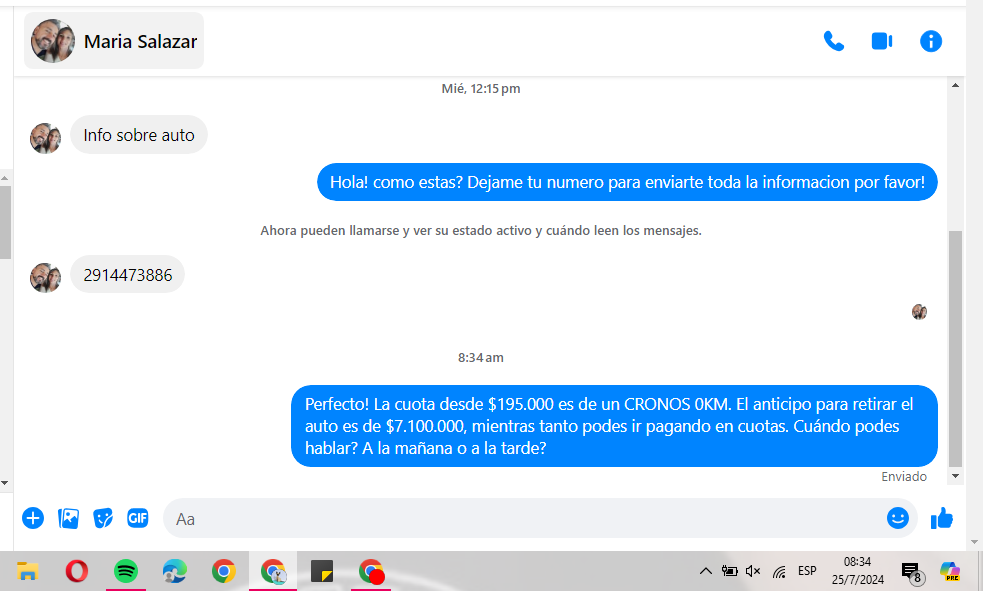Open Maria Salazar profile header

coord(114,41)
